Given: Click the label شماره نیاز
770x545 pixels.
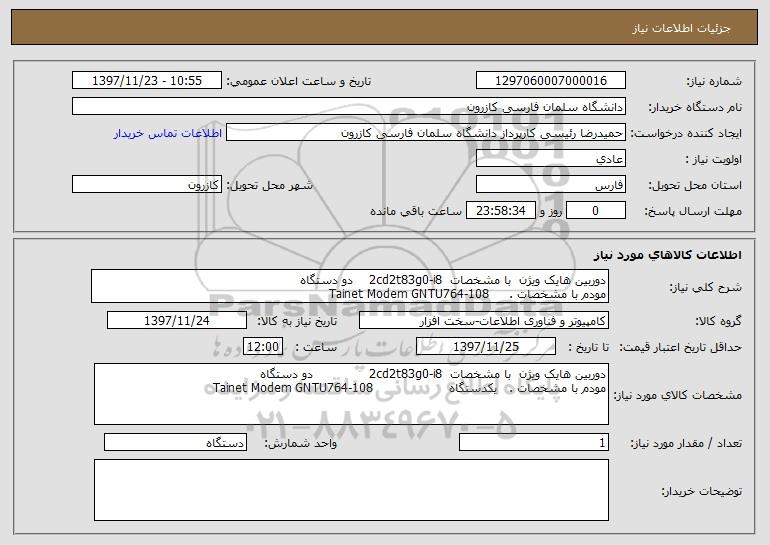Looking at the screenshot, I should [x=714, y=81].
